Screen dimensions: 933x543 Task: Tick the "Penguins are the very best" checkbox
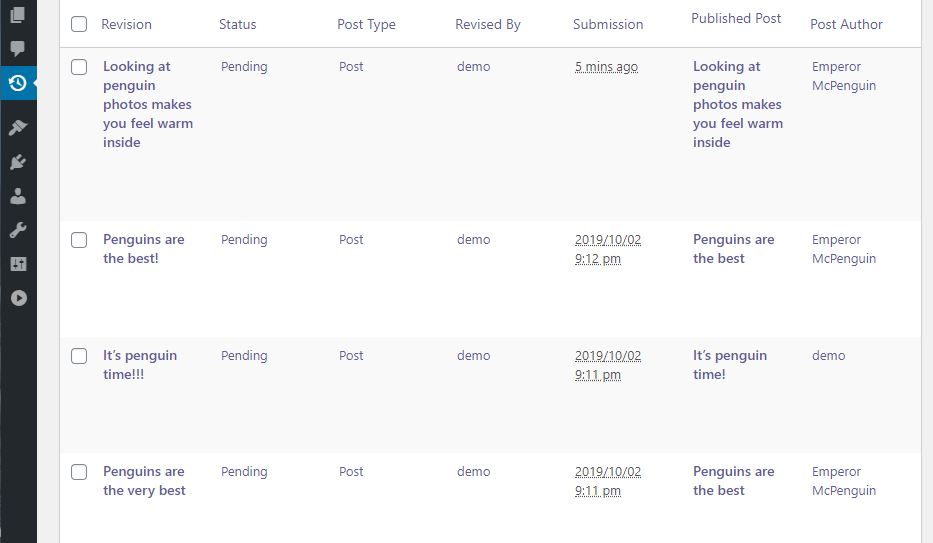click(79, 472)
